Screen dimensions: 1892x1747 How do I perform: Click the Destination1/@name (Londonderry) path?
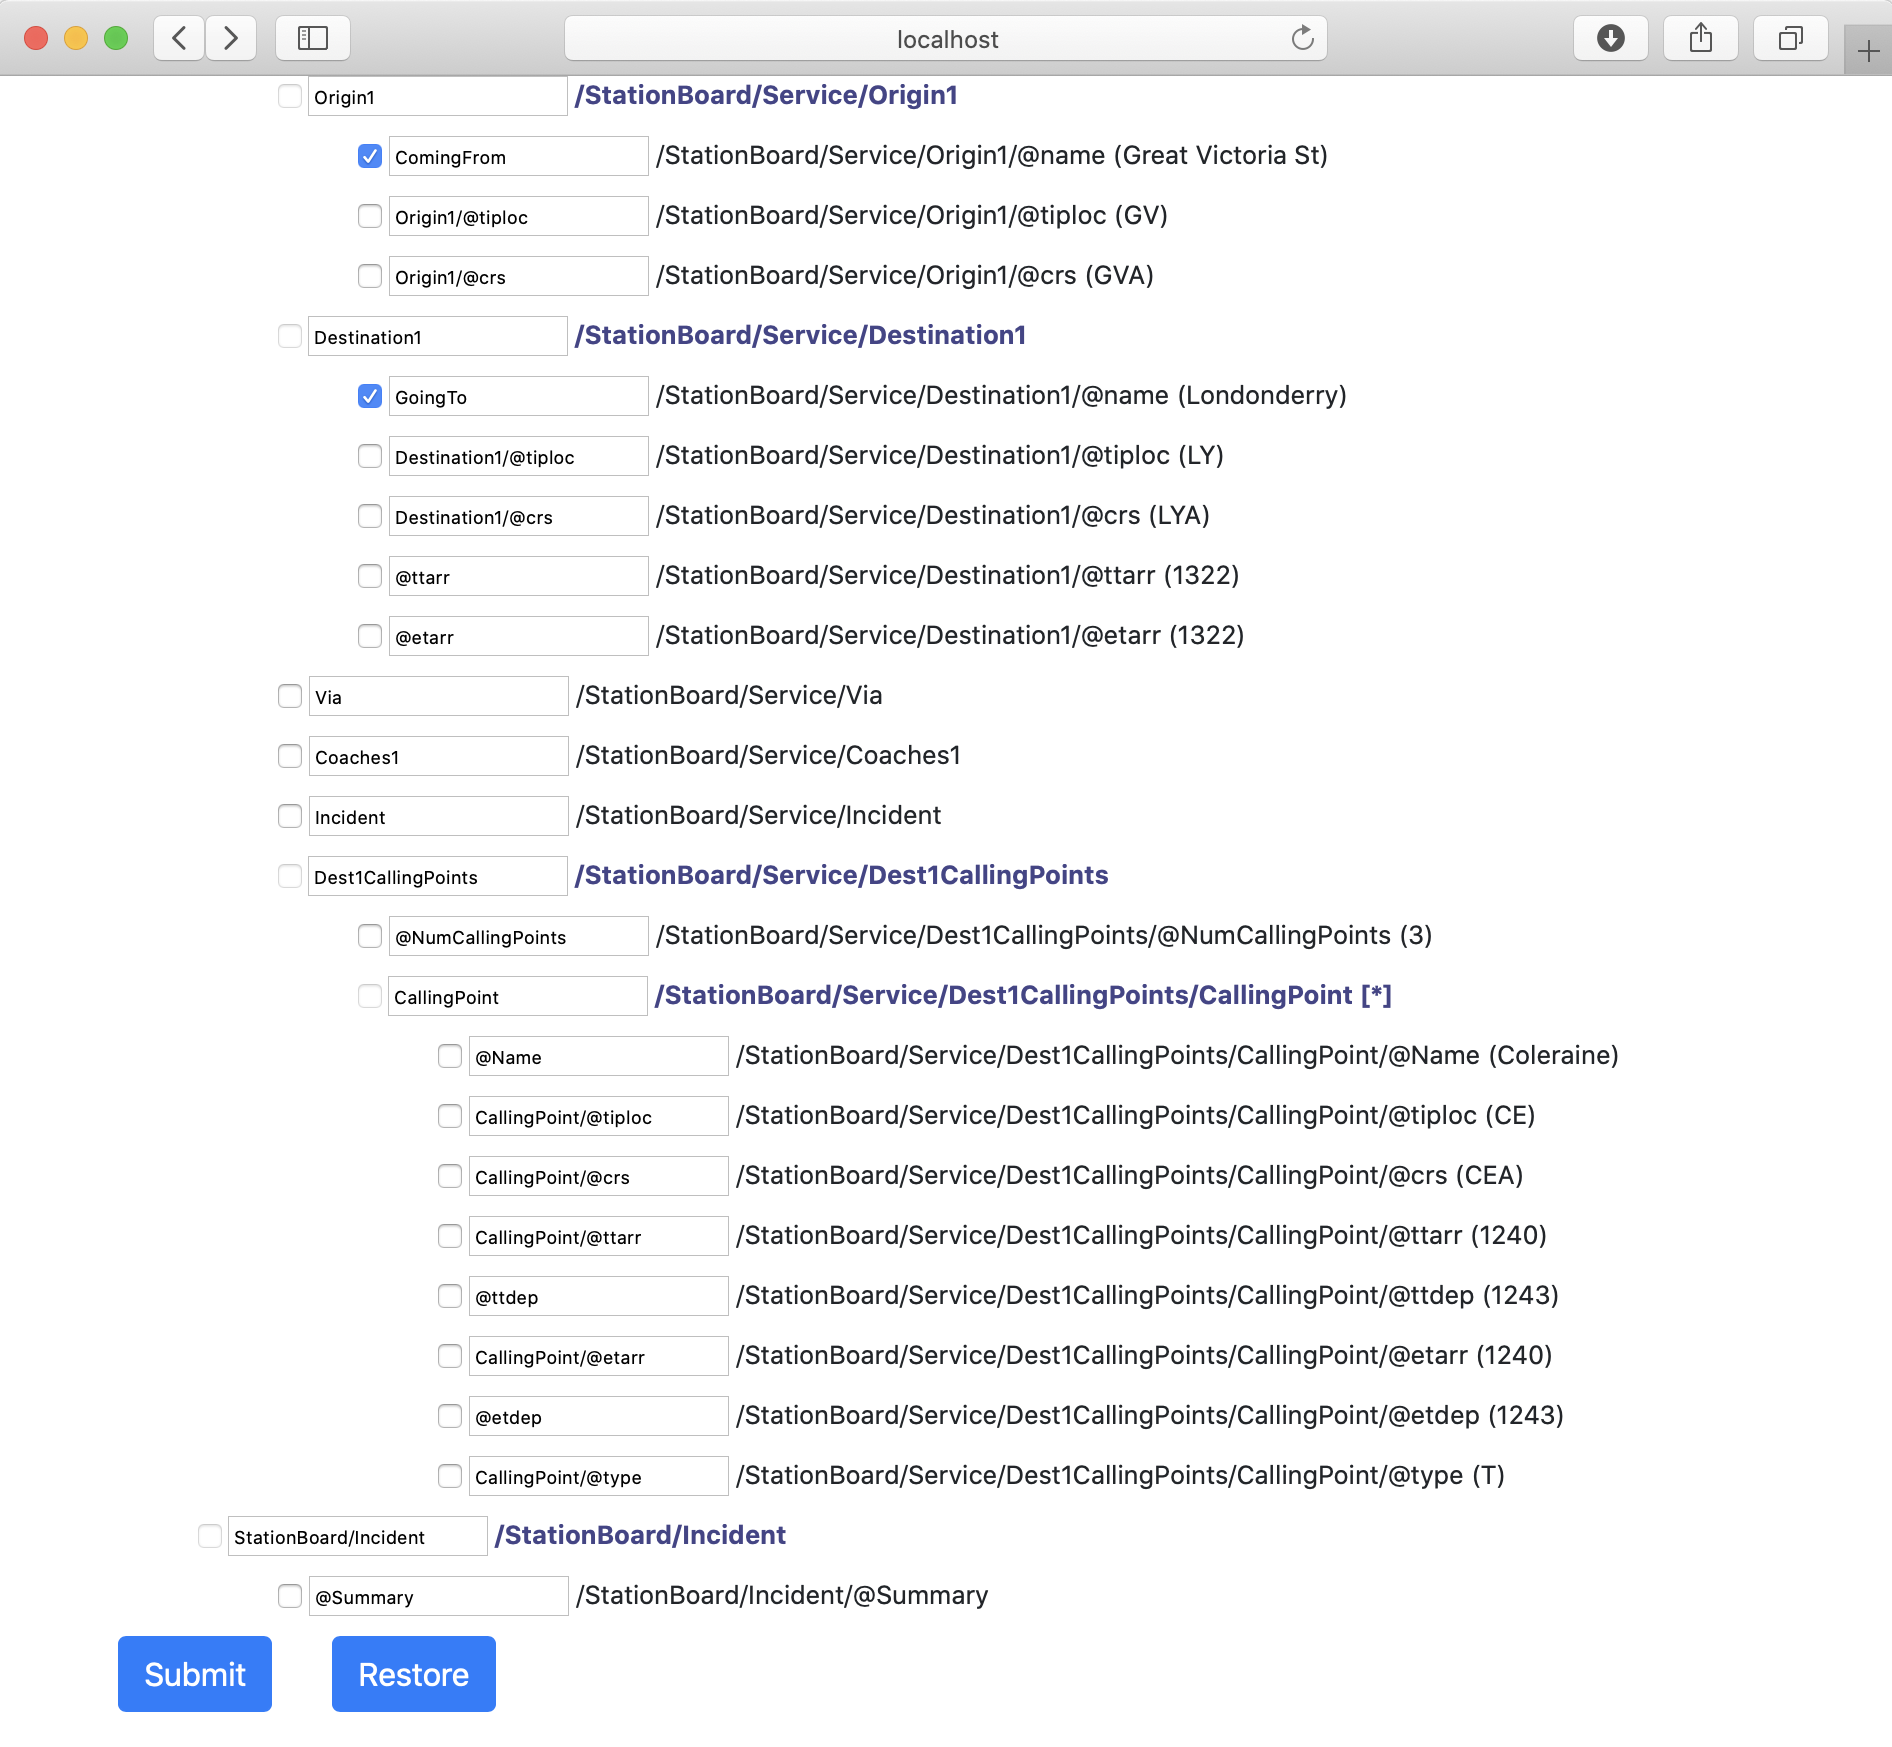(1001, 395)
